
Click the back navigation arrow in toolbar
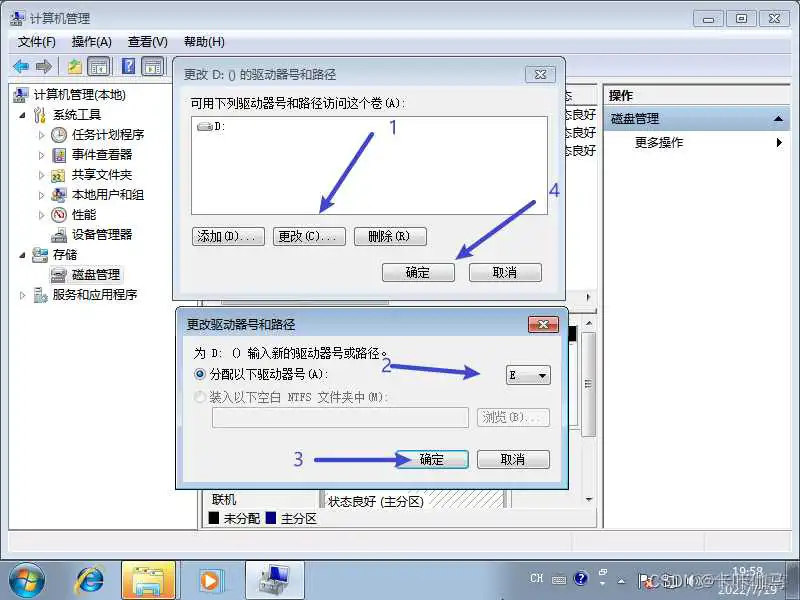[22, 66]
